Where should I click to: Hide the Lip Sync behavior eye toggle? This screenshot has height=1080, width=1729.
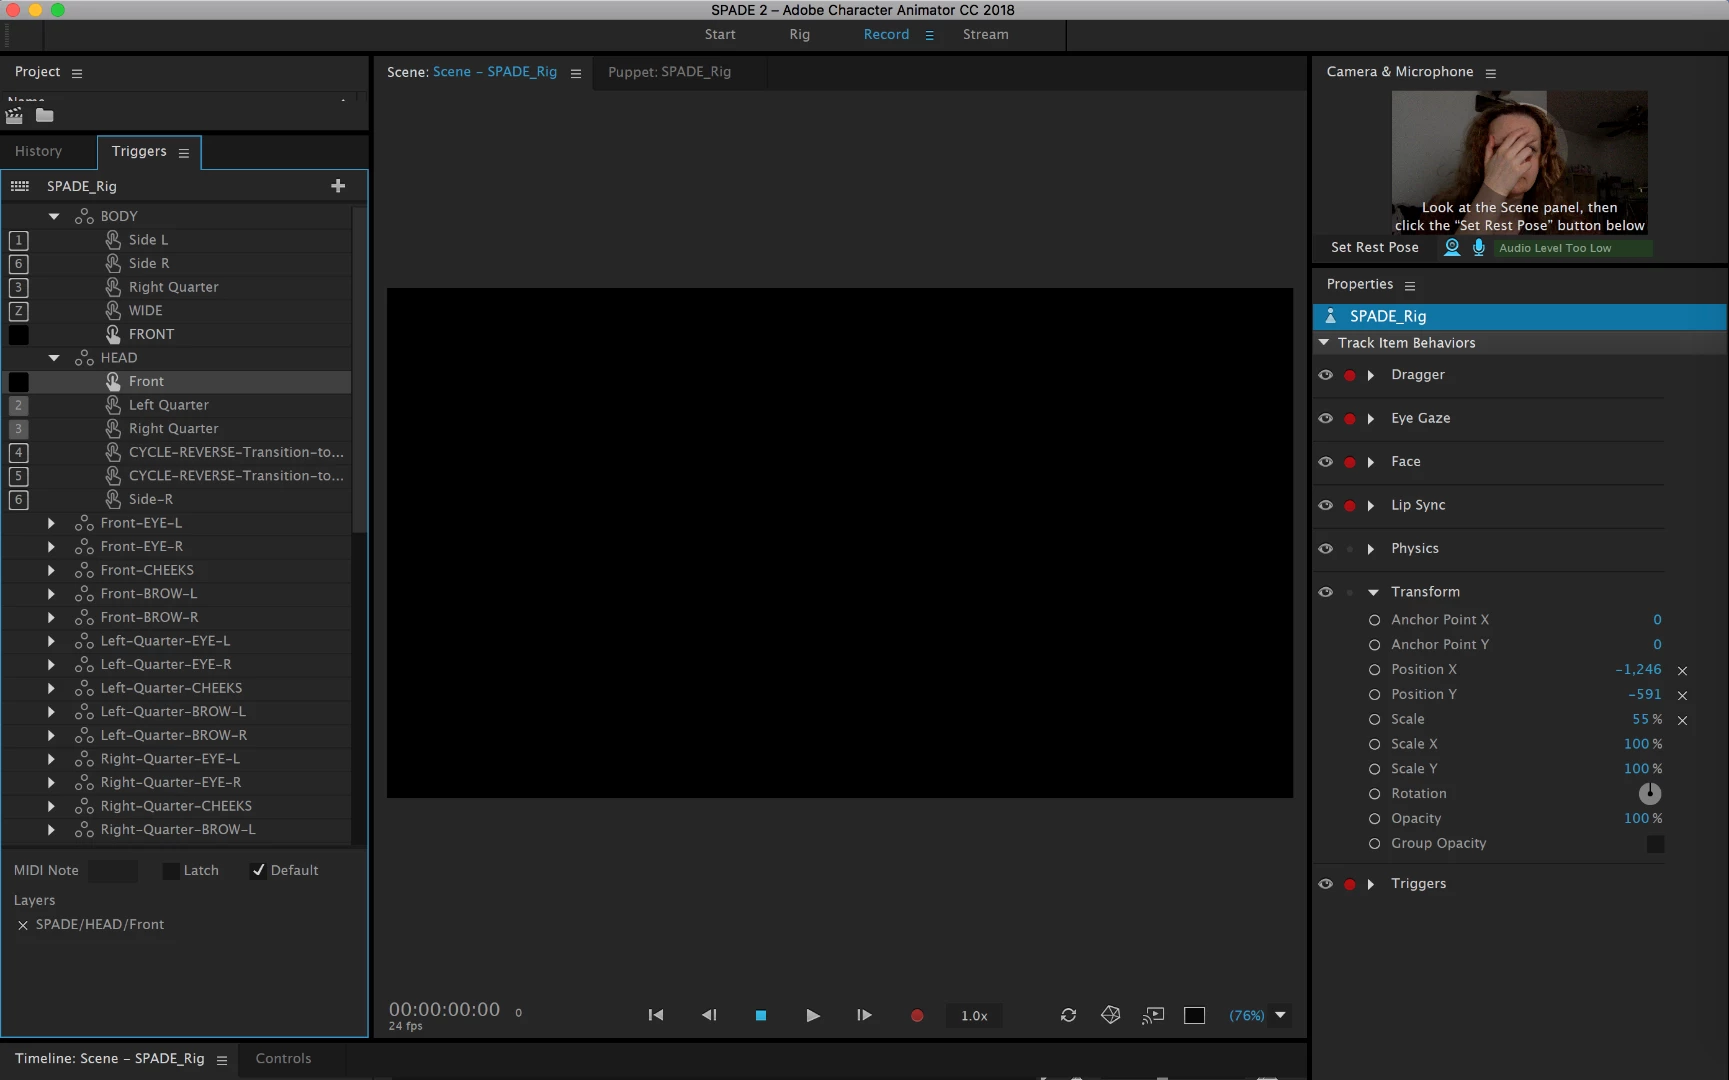pos(1325,505)
